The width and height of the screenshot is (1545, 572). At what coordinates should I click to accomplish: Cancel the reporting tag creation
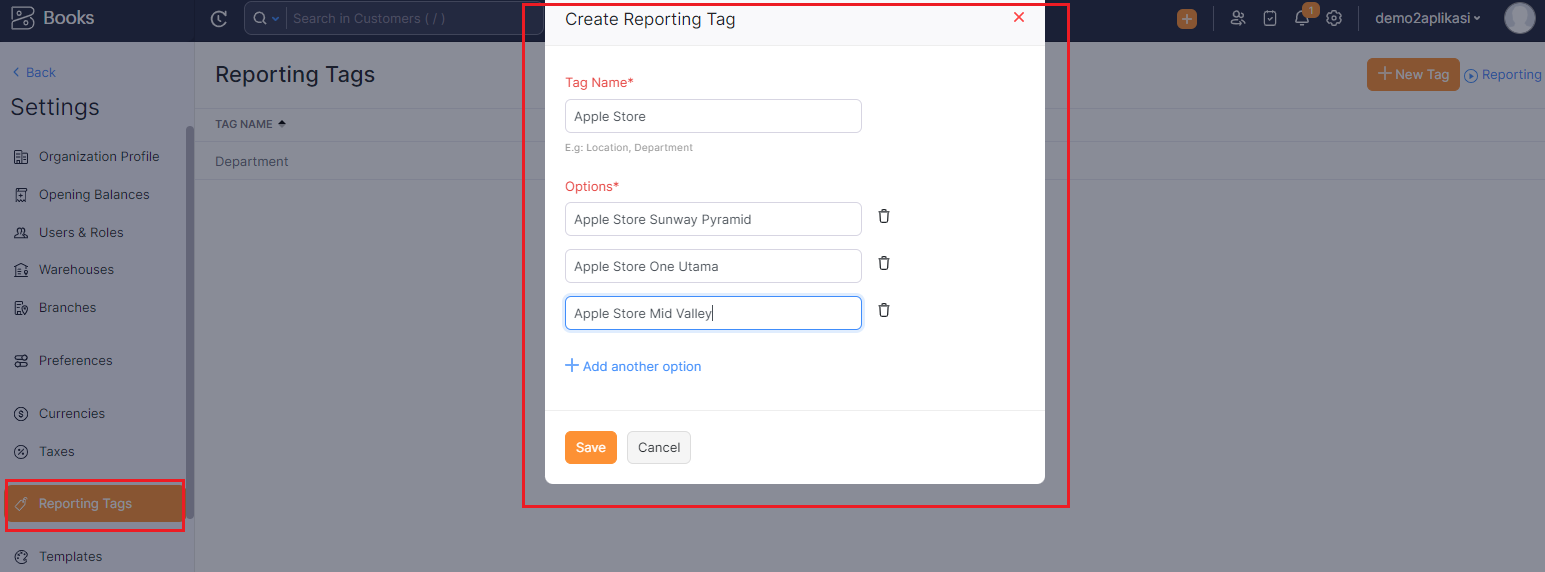(x=659, y=447)
